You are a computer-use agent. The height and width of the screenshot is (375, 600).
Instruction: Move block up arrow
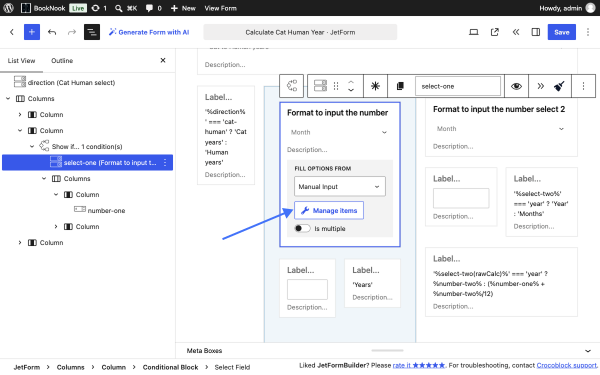351,82
